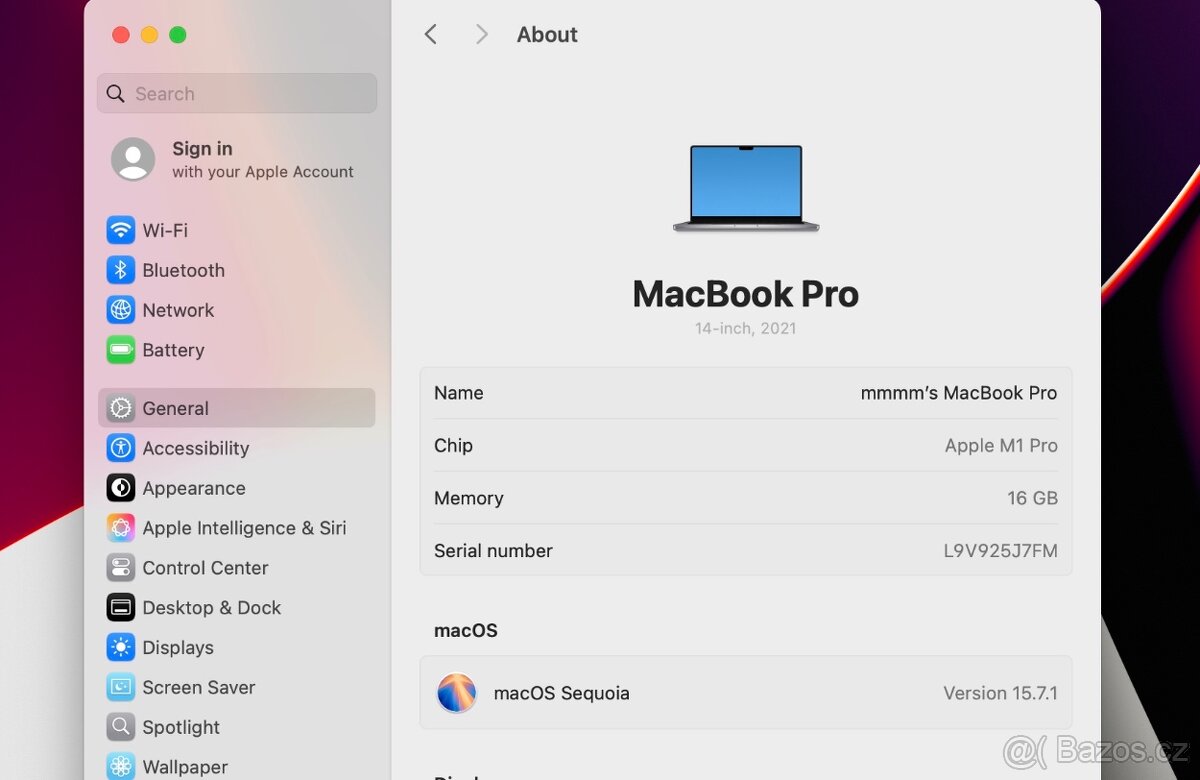Image resolution: width=1200 pixels, height=780 pixels.
Task: Click Sign in with your Apple Account
Action: pos(232,160)
